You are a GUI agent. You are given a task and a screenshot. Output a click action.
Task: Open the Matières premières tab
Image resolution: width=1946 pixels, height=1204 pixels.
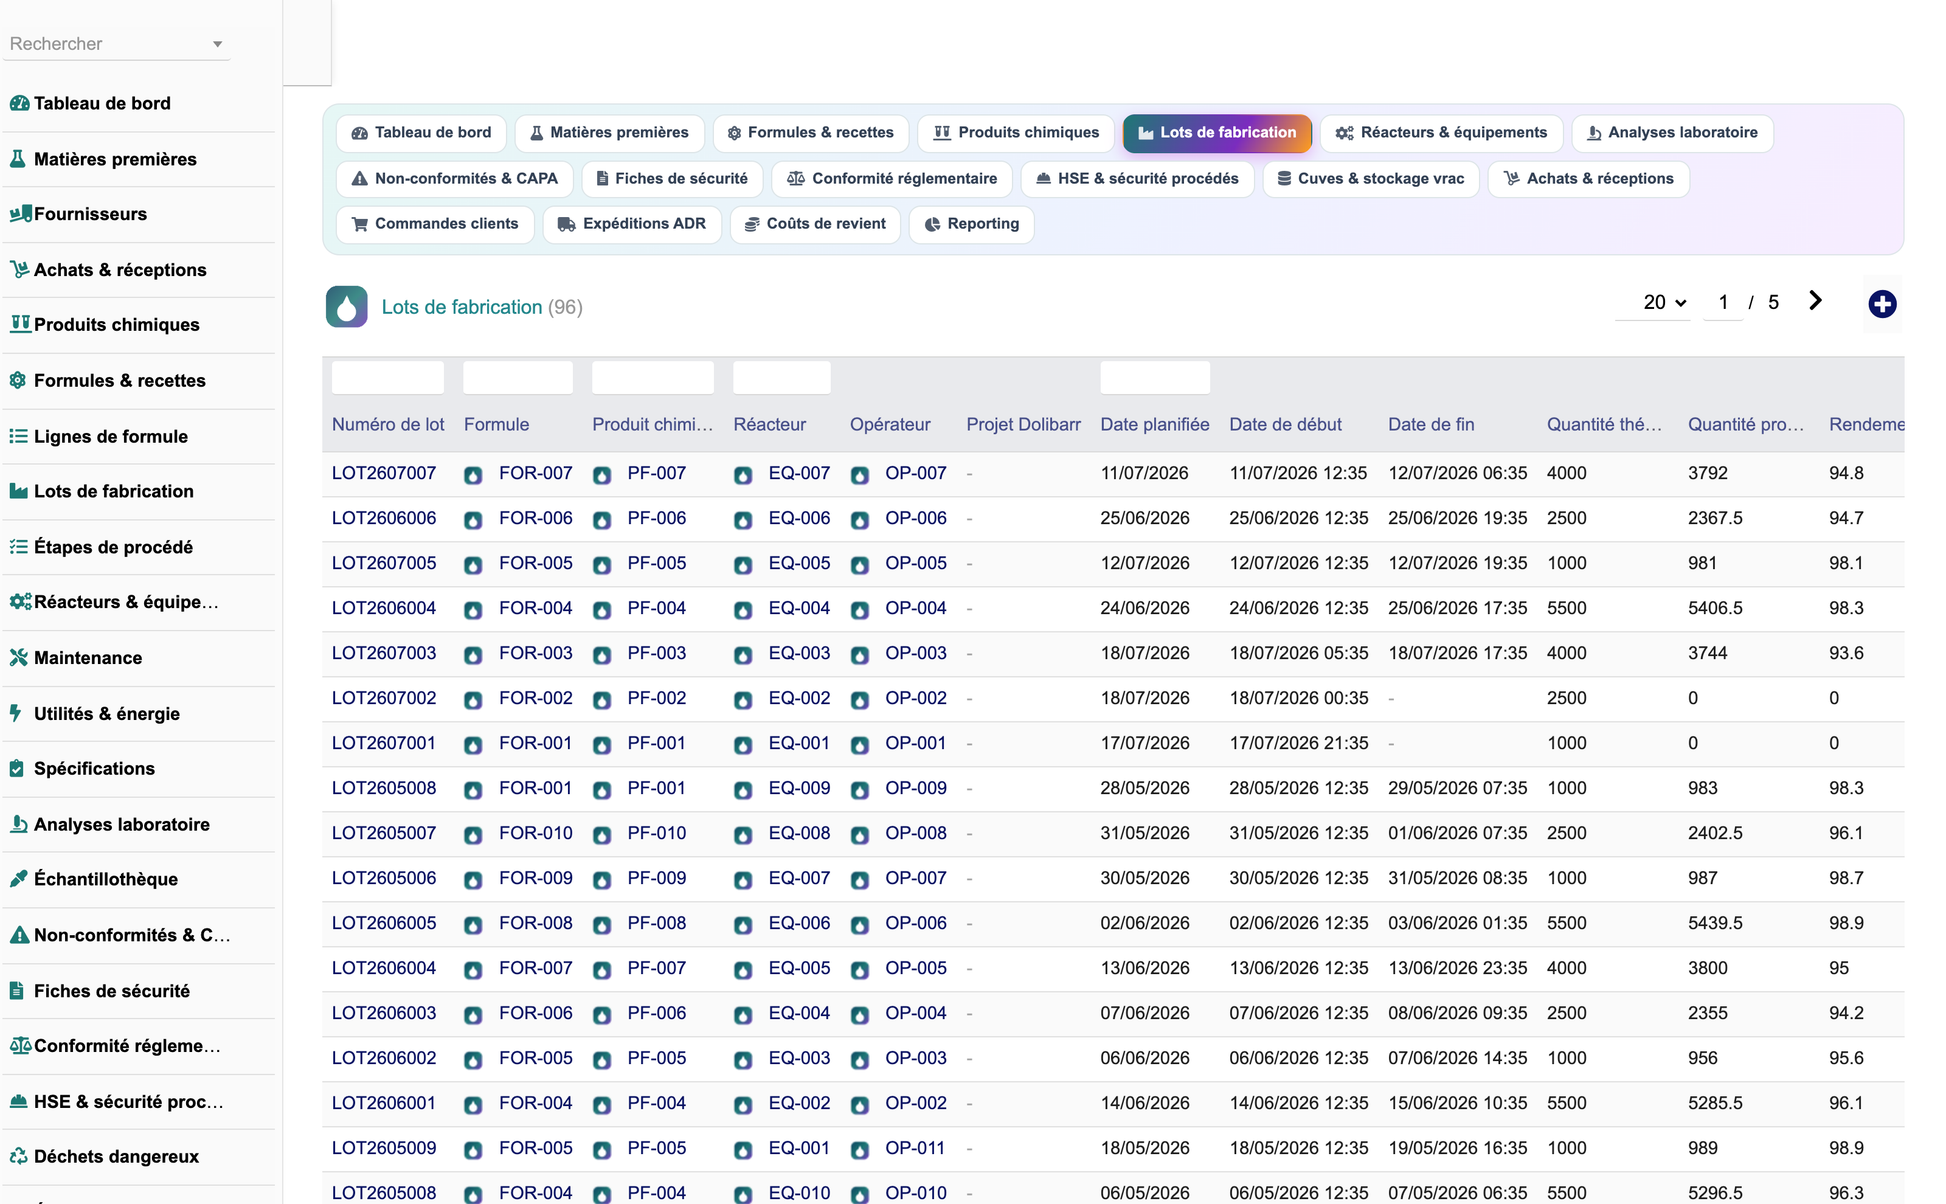click(x=609, y=133)
